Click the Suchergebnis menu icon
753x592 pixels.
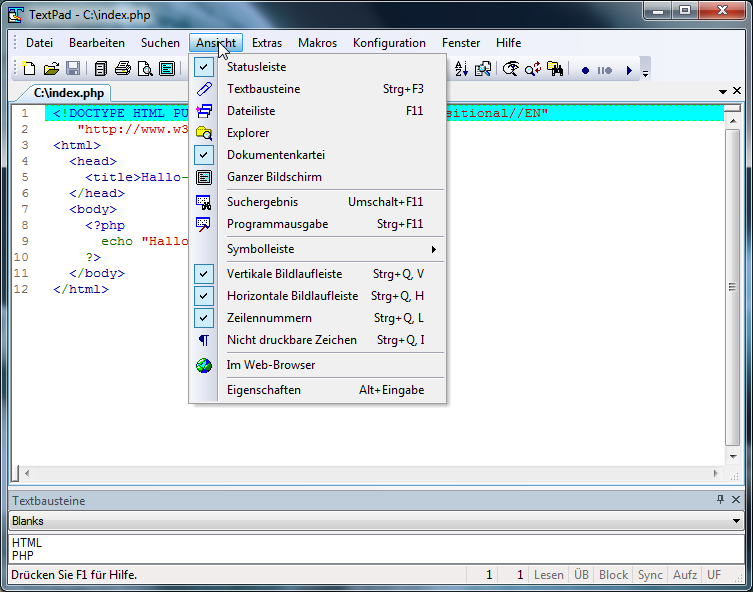204,202
